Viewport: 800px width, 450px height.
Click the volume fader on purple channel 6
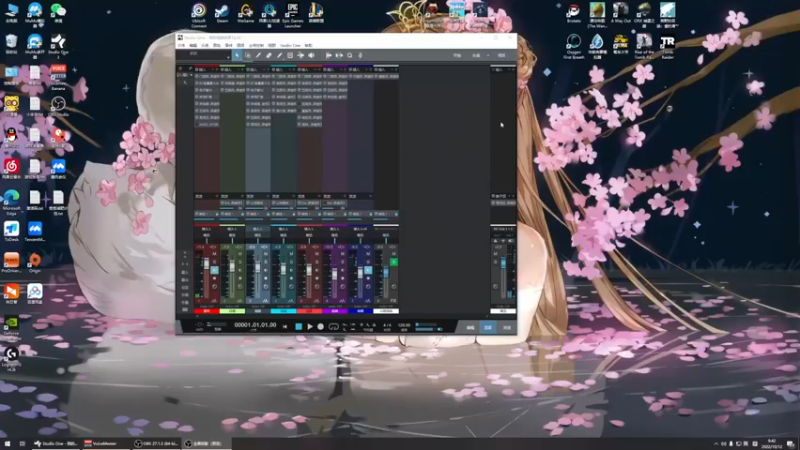point(334,274)
